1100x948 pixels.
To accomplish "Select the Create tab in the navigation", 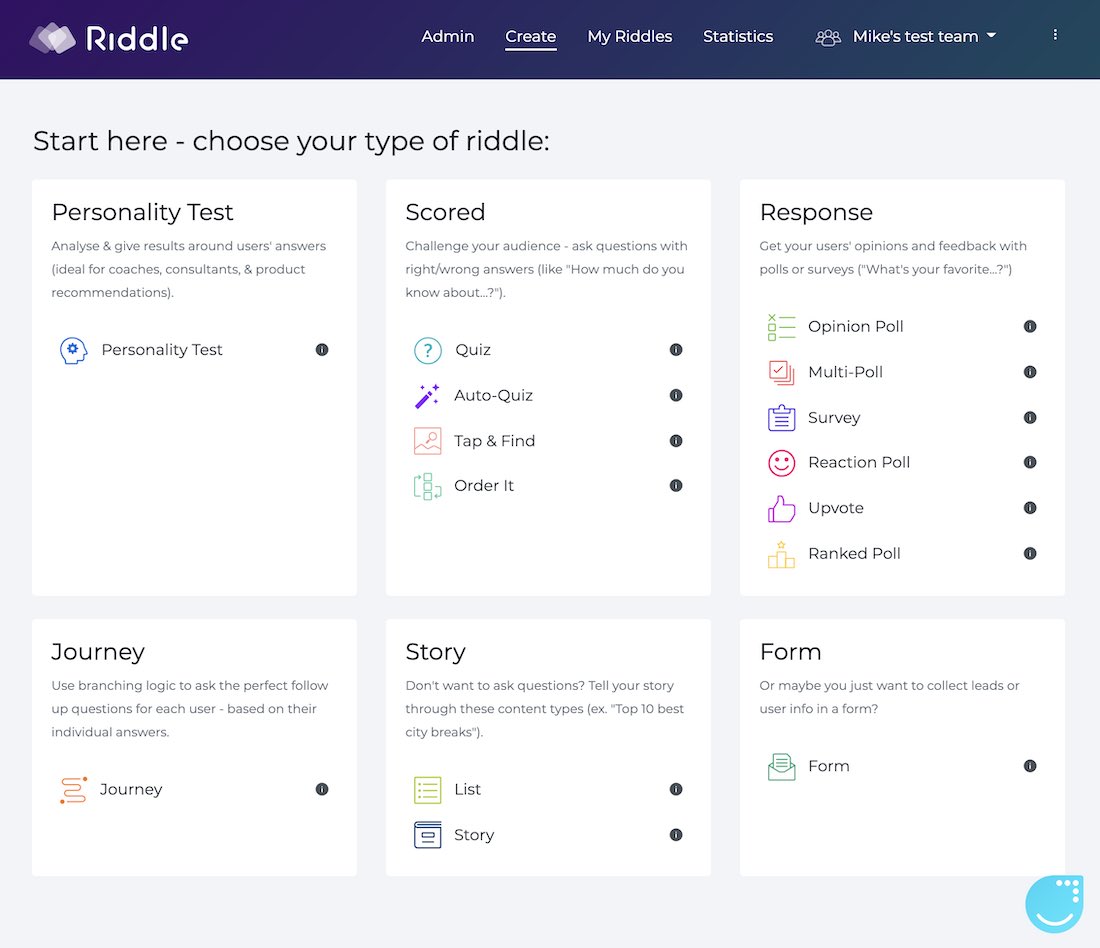I will pos(530,36).
